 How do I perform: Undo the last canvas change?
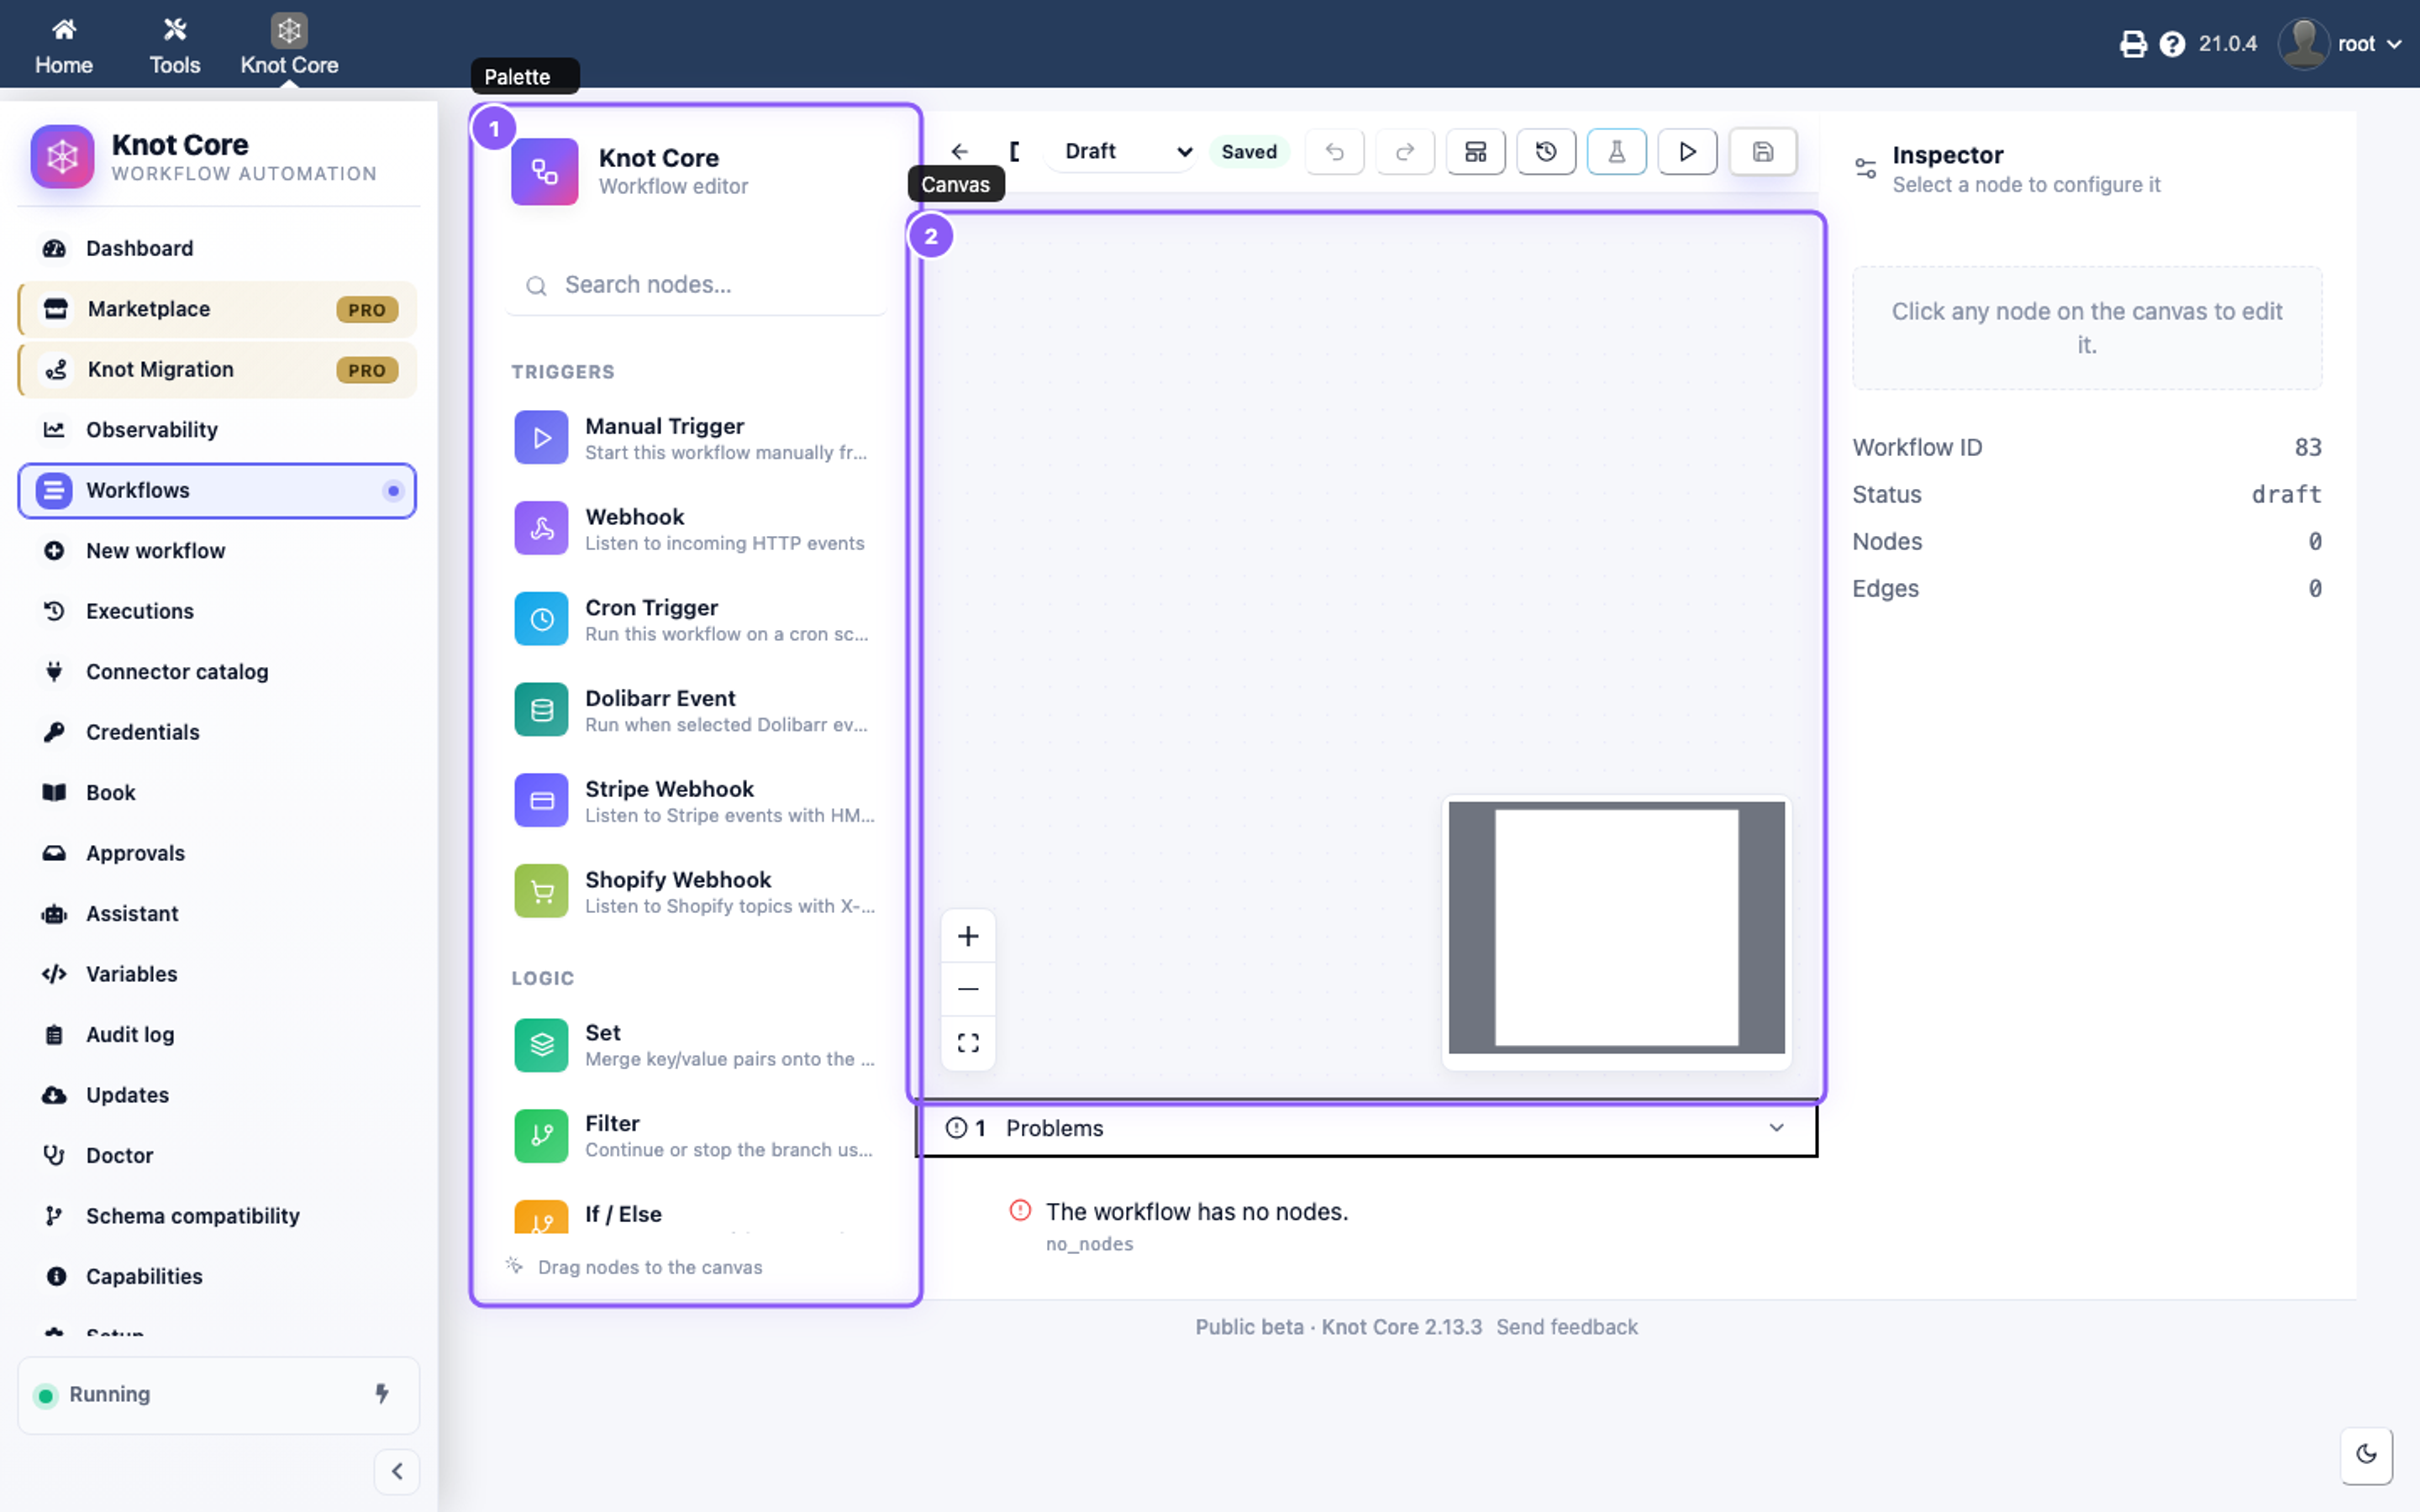(x=1334, y=151)
